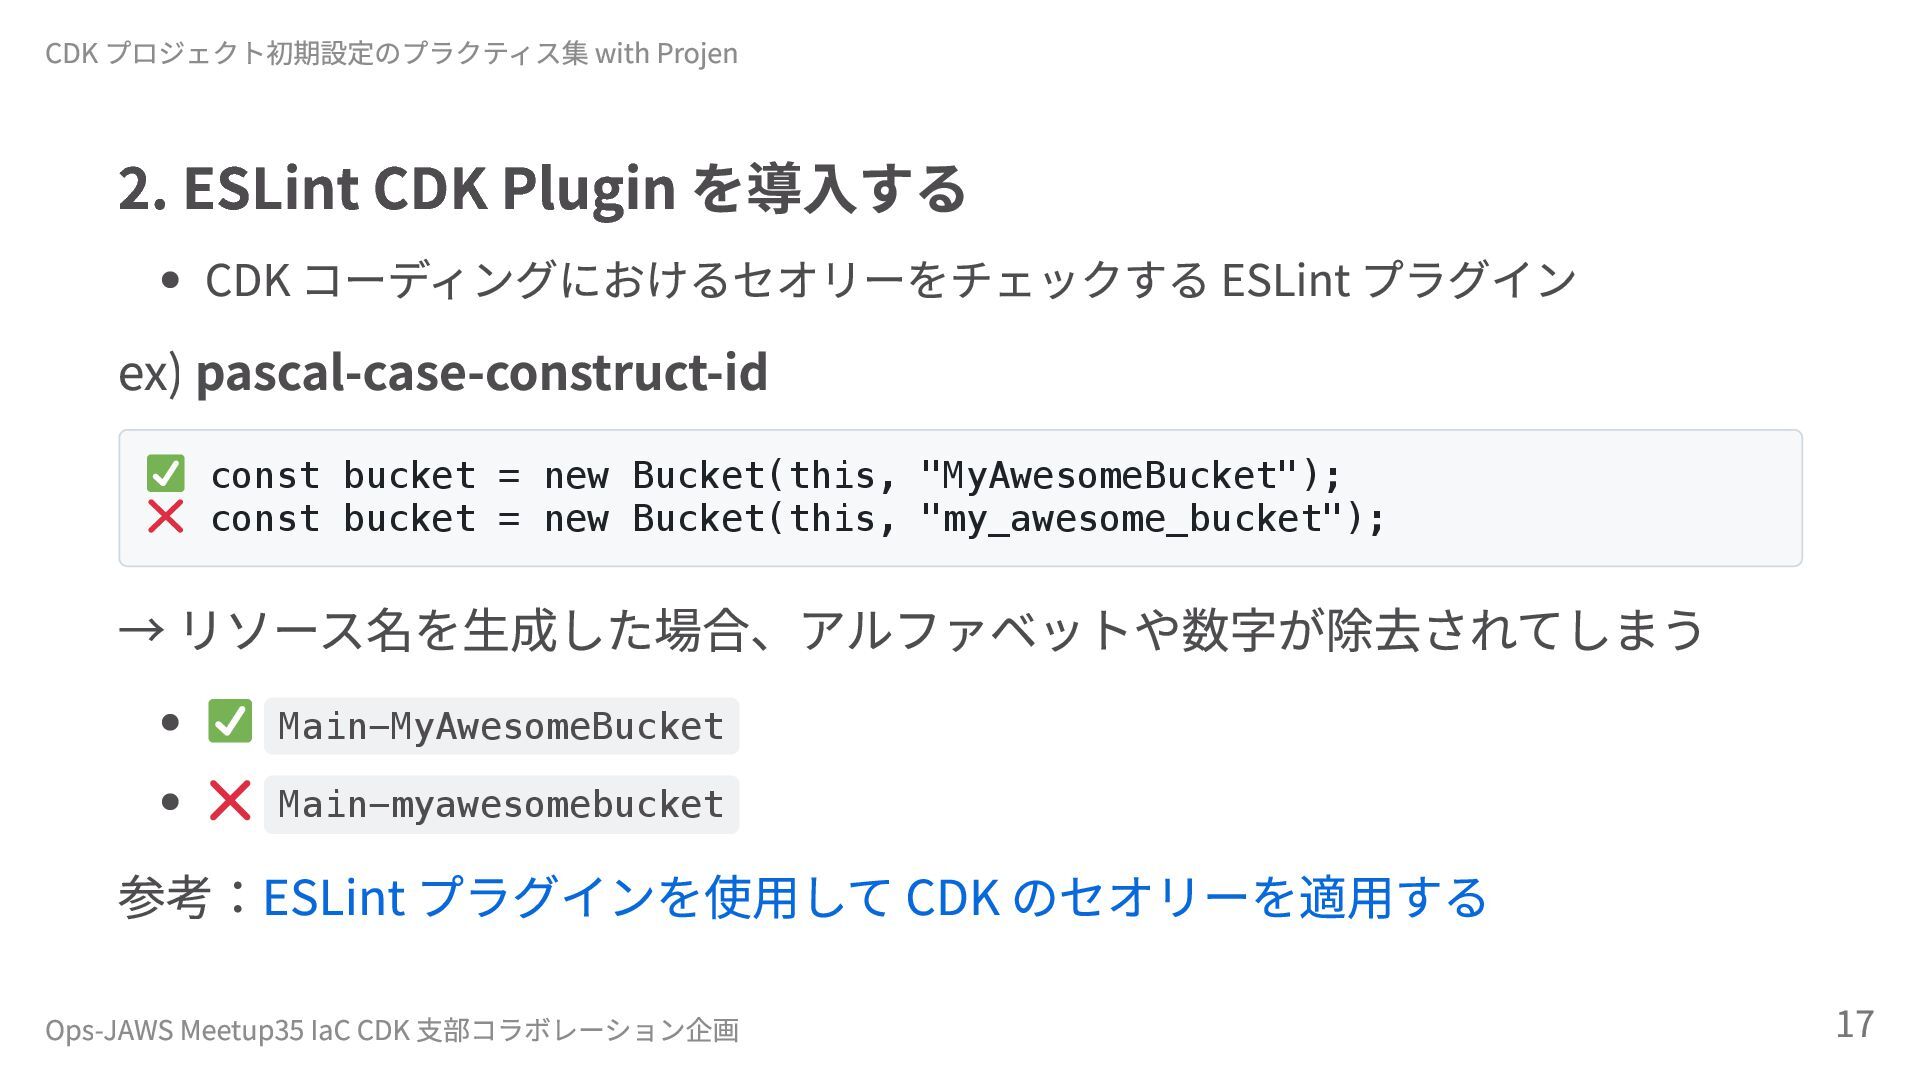
Task: Click the slide title ESLint CDK Plugin を導入する
Action: [x=542, y=187]
